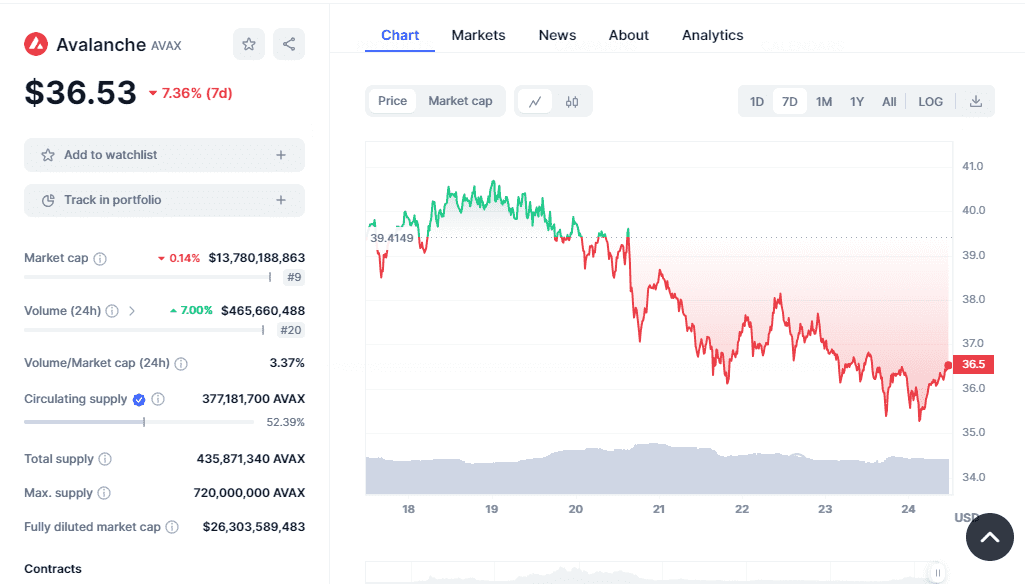Click the $465,660,488 volume value
Viewport: 1025px width, 584px height.
(263, 311)
